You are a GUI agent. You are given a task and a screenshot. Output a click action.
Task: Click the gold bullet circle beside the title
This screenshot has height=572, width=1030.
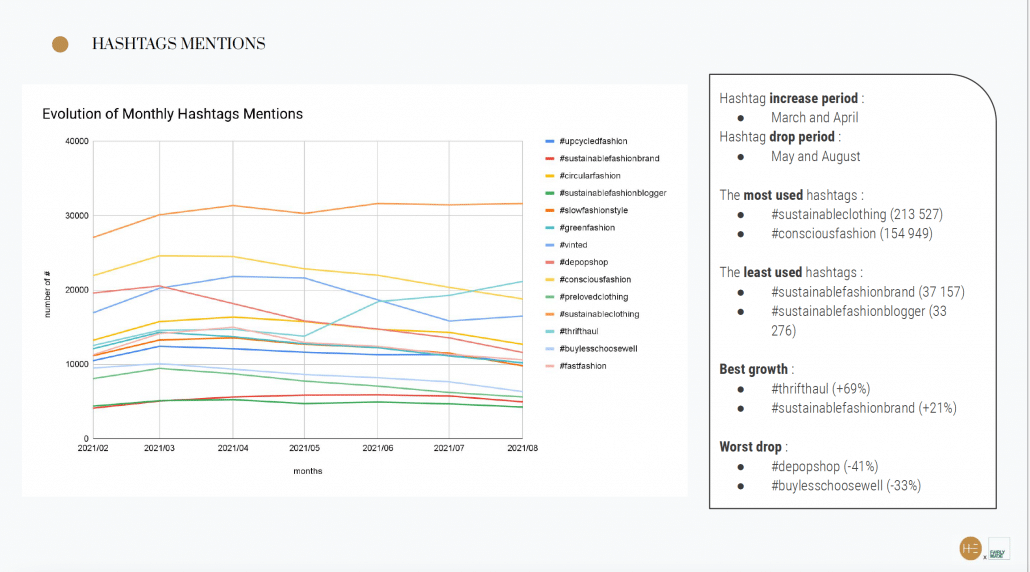(x=60, y=44)
